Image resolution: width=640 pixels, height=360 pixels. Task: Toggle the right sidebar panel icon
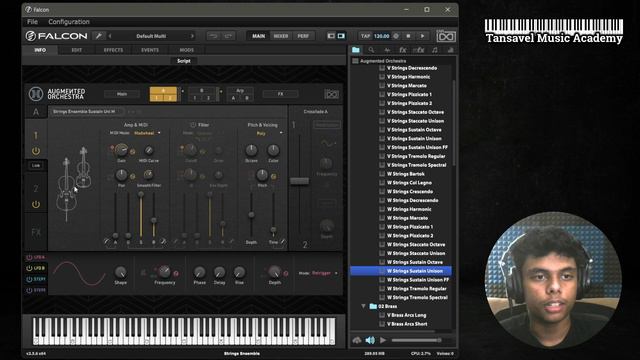point(341,36)
